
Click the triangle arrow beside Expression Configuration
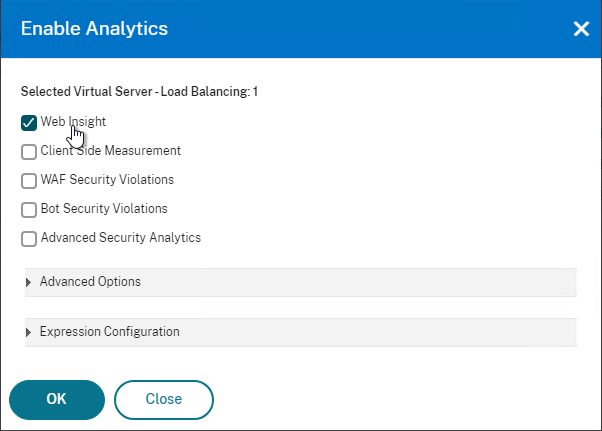28,332
